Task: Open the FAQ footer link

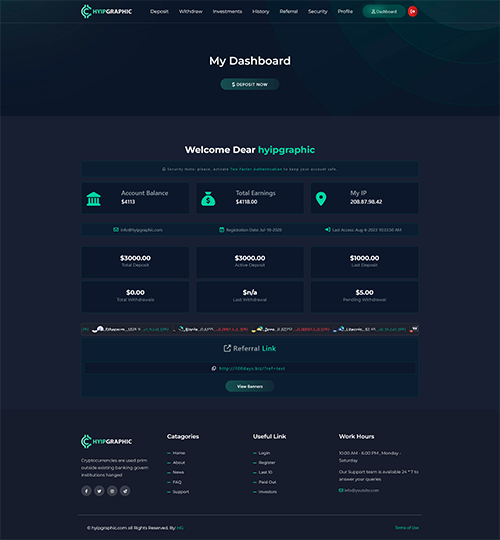Action: pyautogui.click(x=177, y=482)
